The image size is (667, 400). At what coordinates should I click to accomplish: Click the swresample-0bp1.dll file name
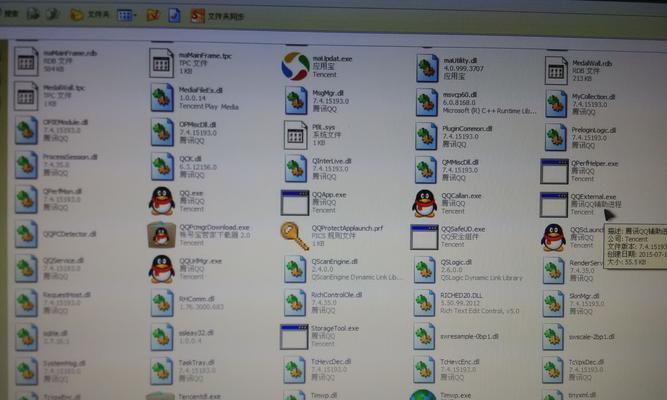469,336
